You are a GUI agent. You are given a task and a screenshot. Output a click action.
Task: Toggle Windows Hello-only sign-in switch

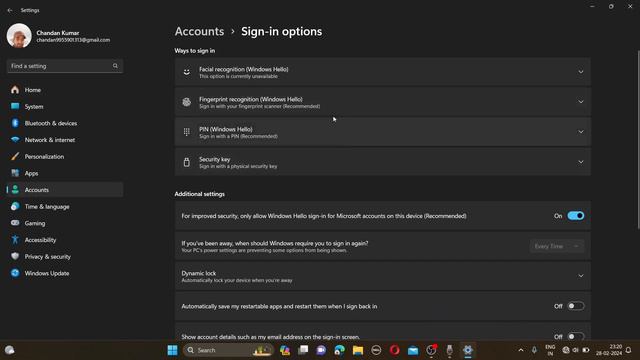point(576,216)
